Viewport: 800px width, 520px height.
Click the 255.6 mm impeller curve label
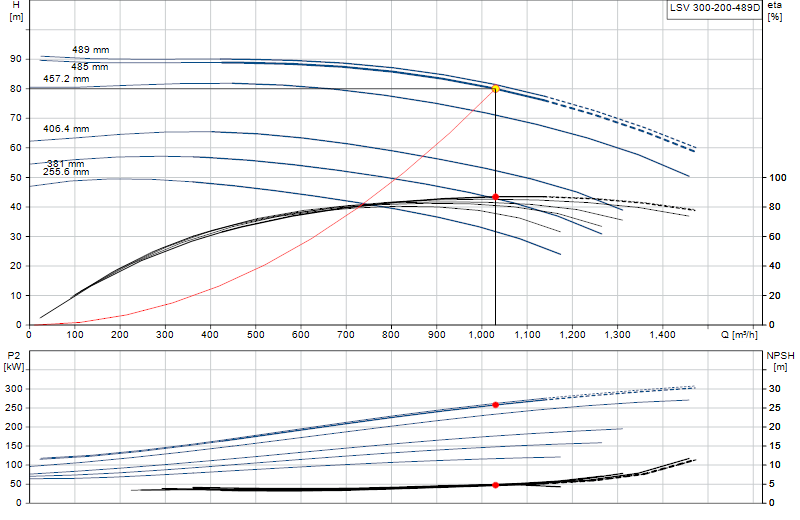click(x=66, y=171)
